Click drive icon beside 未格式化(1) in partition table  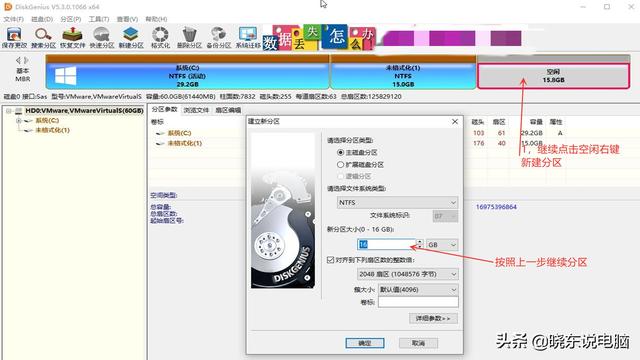[x=160, y=143]
